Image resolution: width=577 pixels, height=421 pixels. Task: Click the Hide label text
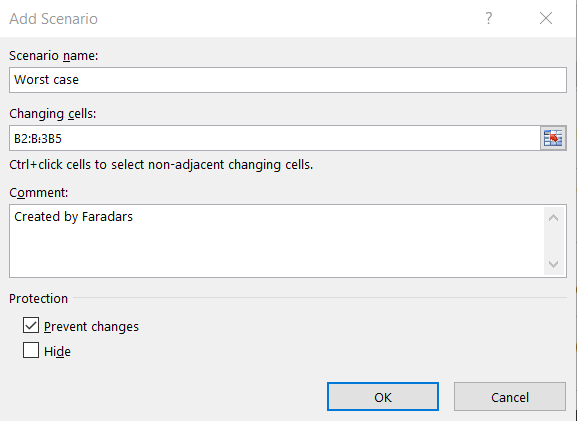pyautogui.click(x=57, y=351)
